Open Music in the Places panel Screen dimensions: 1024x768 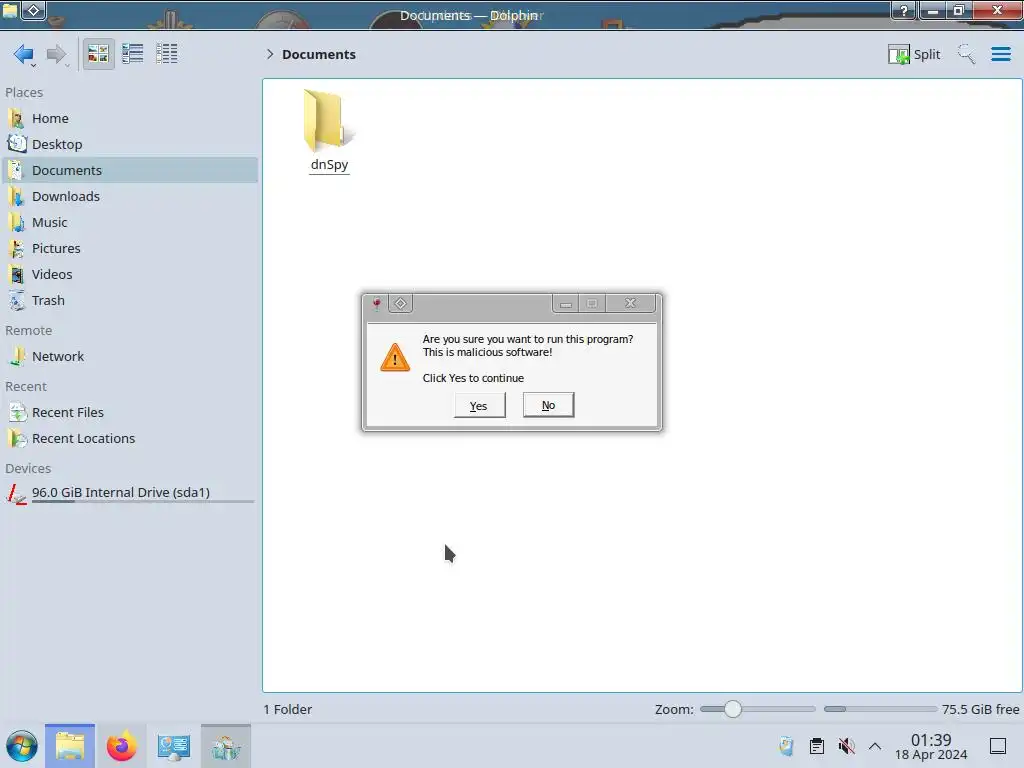131,223
